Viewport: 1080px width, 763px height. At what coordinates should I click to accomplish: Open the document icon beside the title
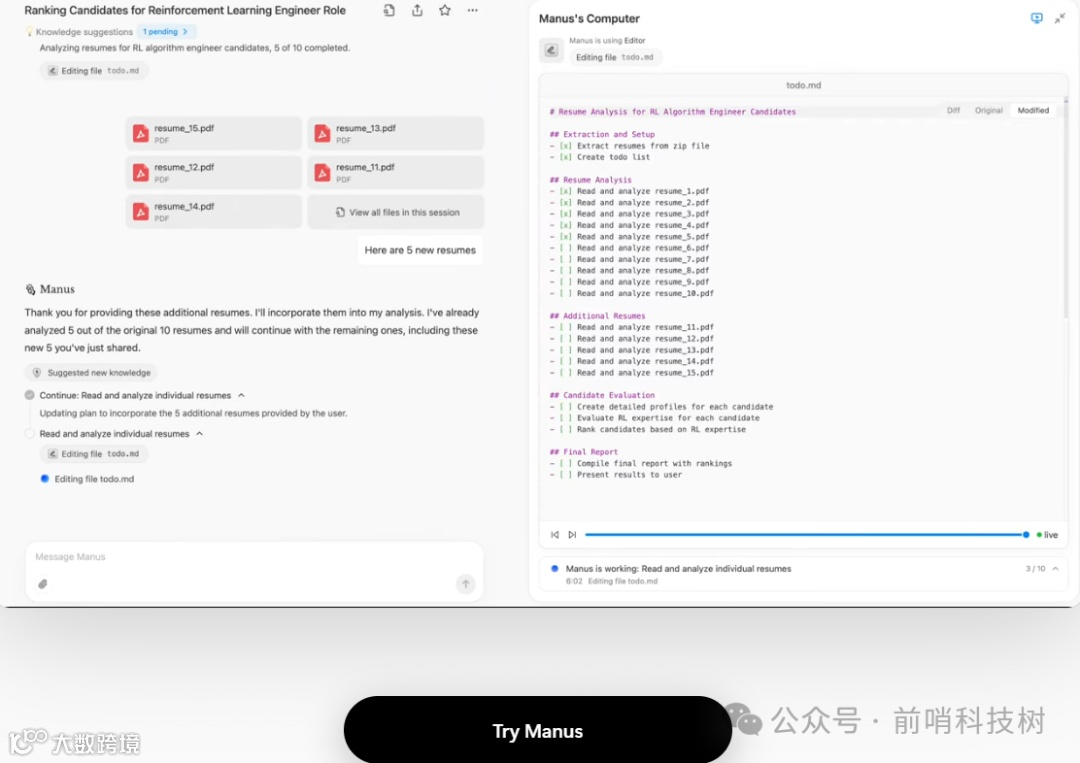point(389,10)
